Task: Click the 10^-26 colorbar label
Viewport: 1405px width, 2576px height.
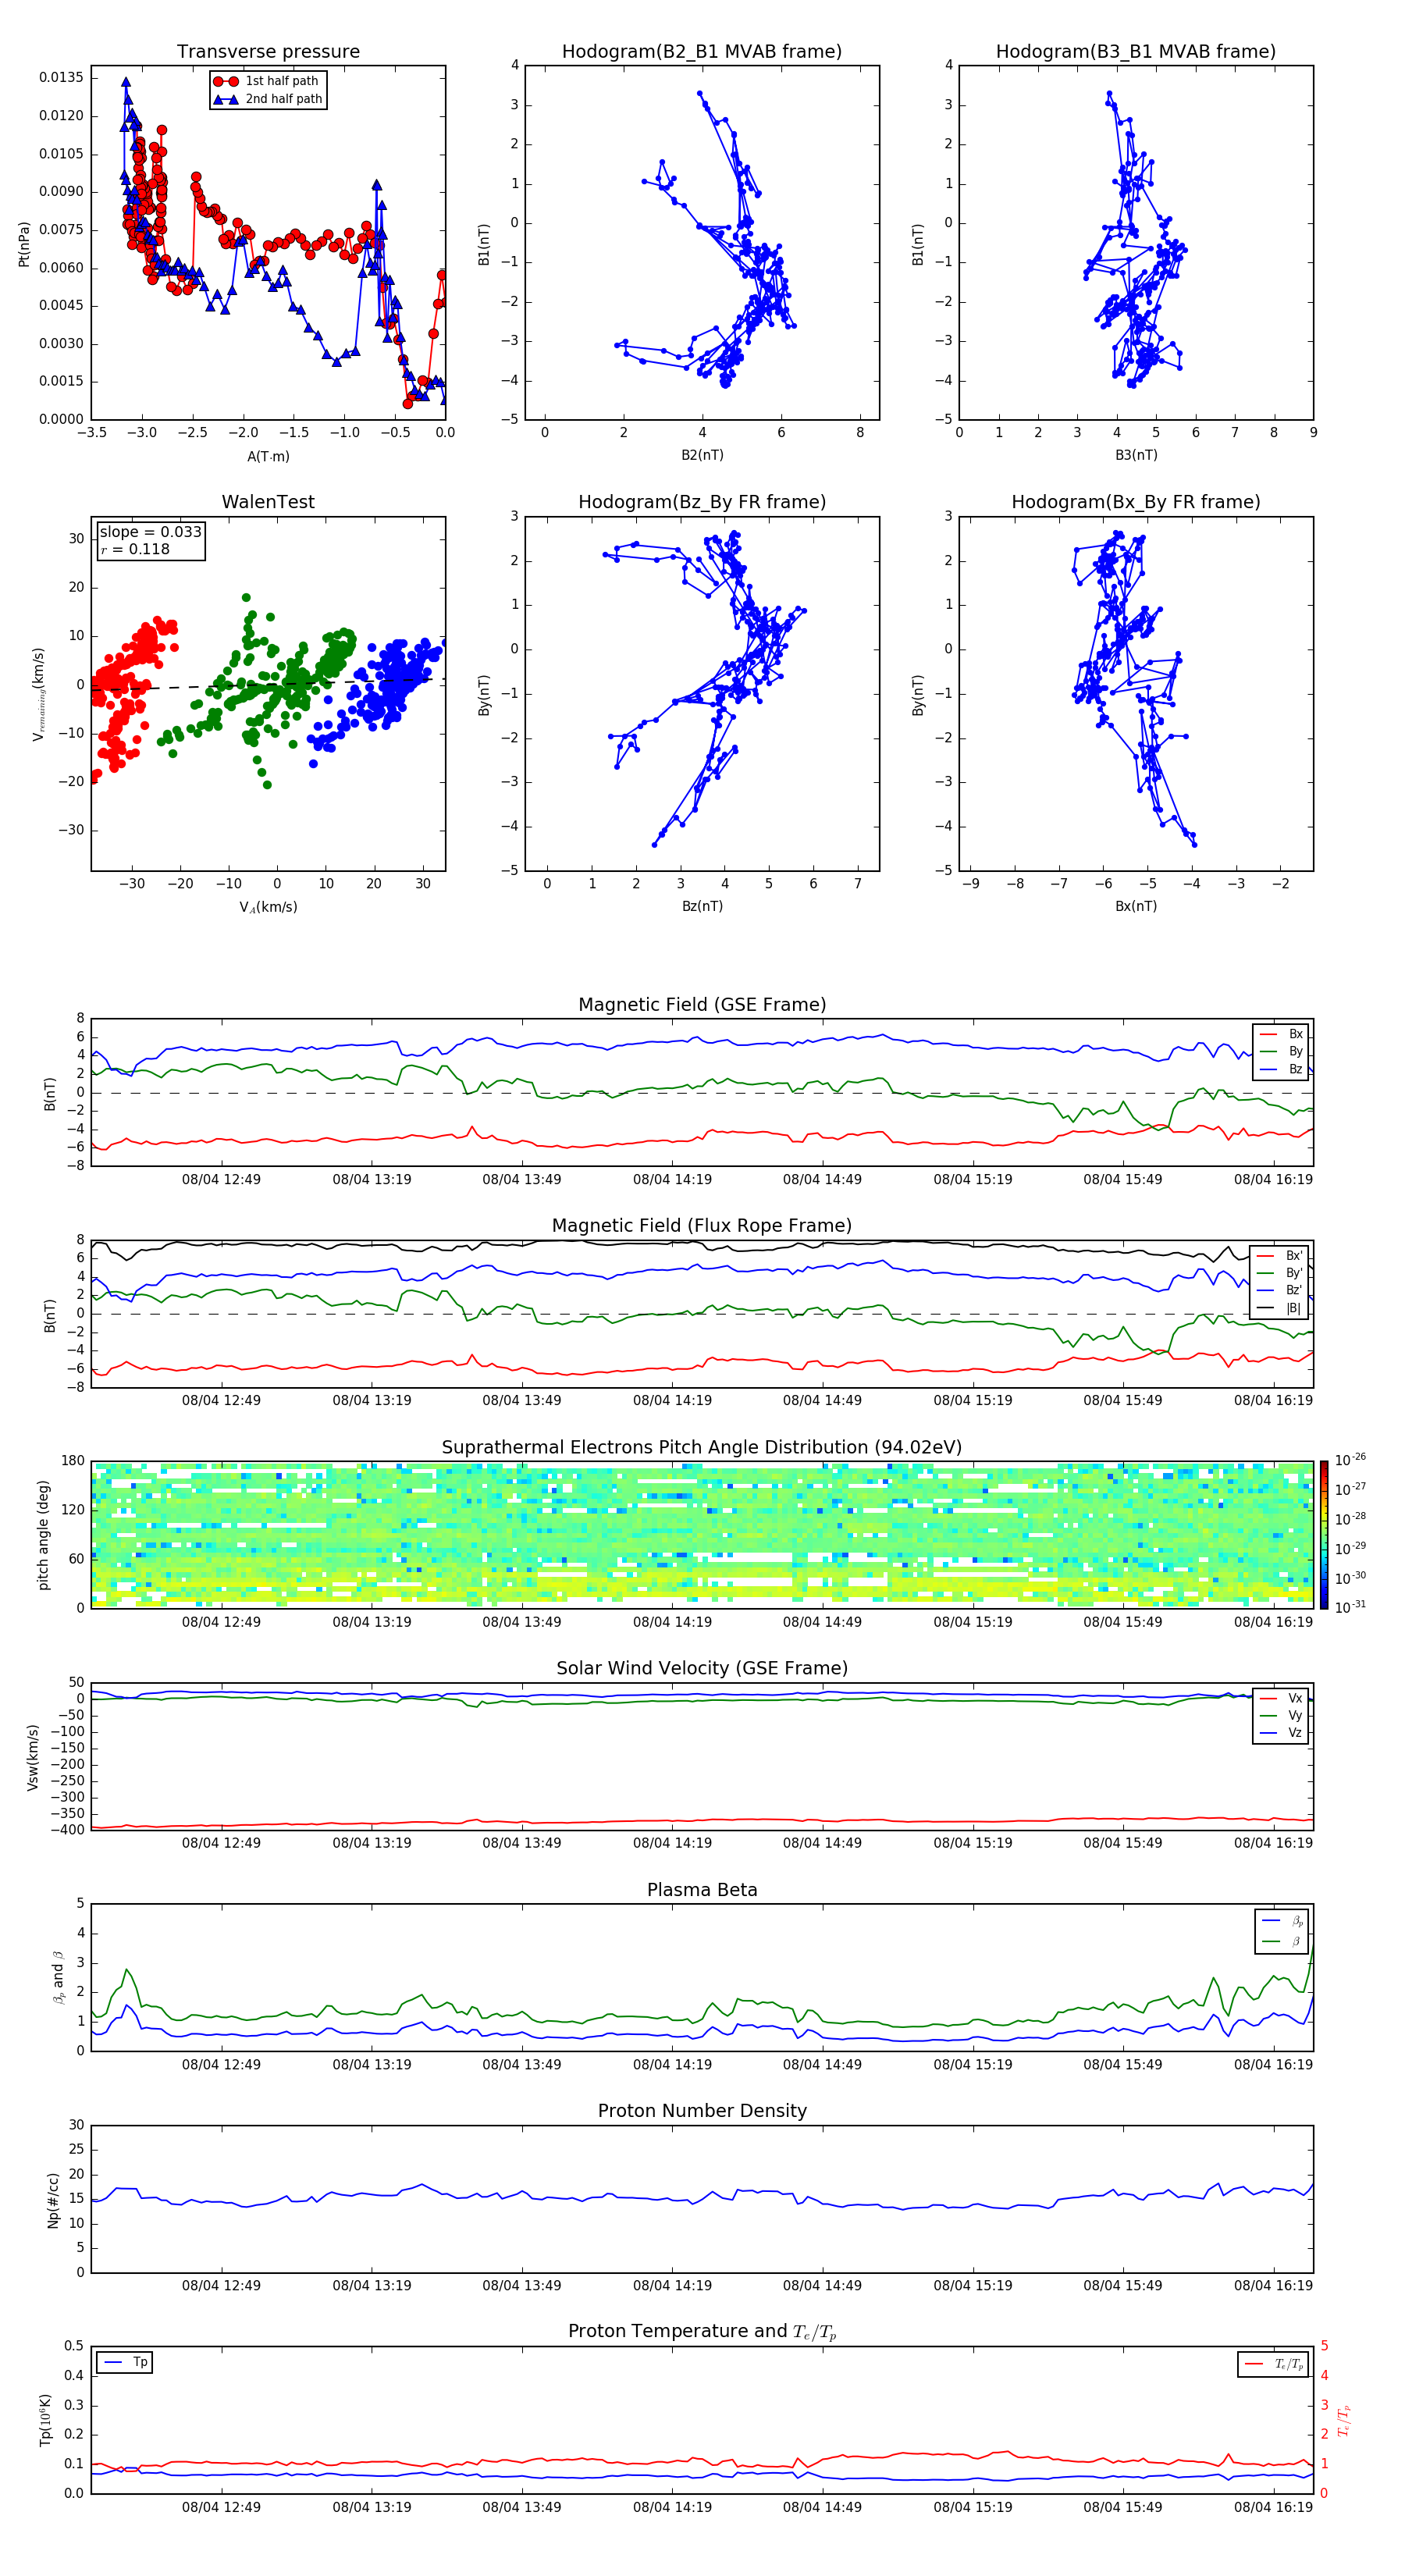Action: pos(1350,1460)
